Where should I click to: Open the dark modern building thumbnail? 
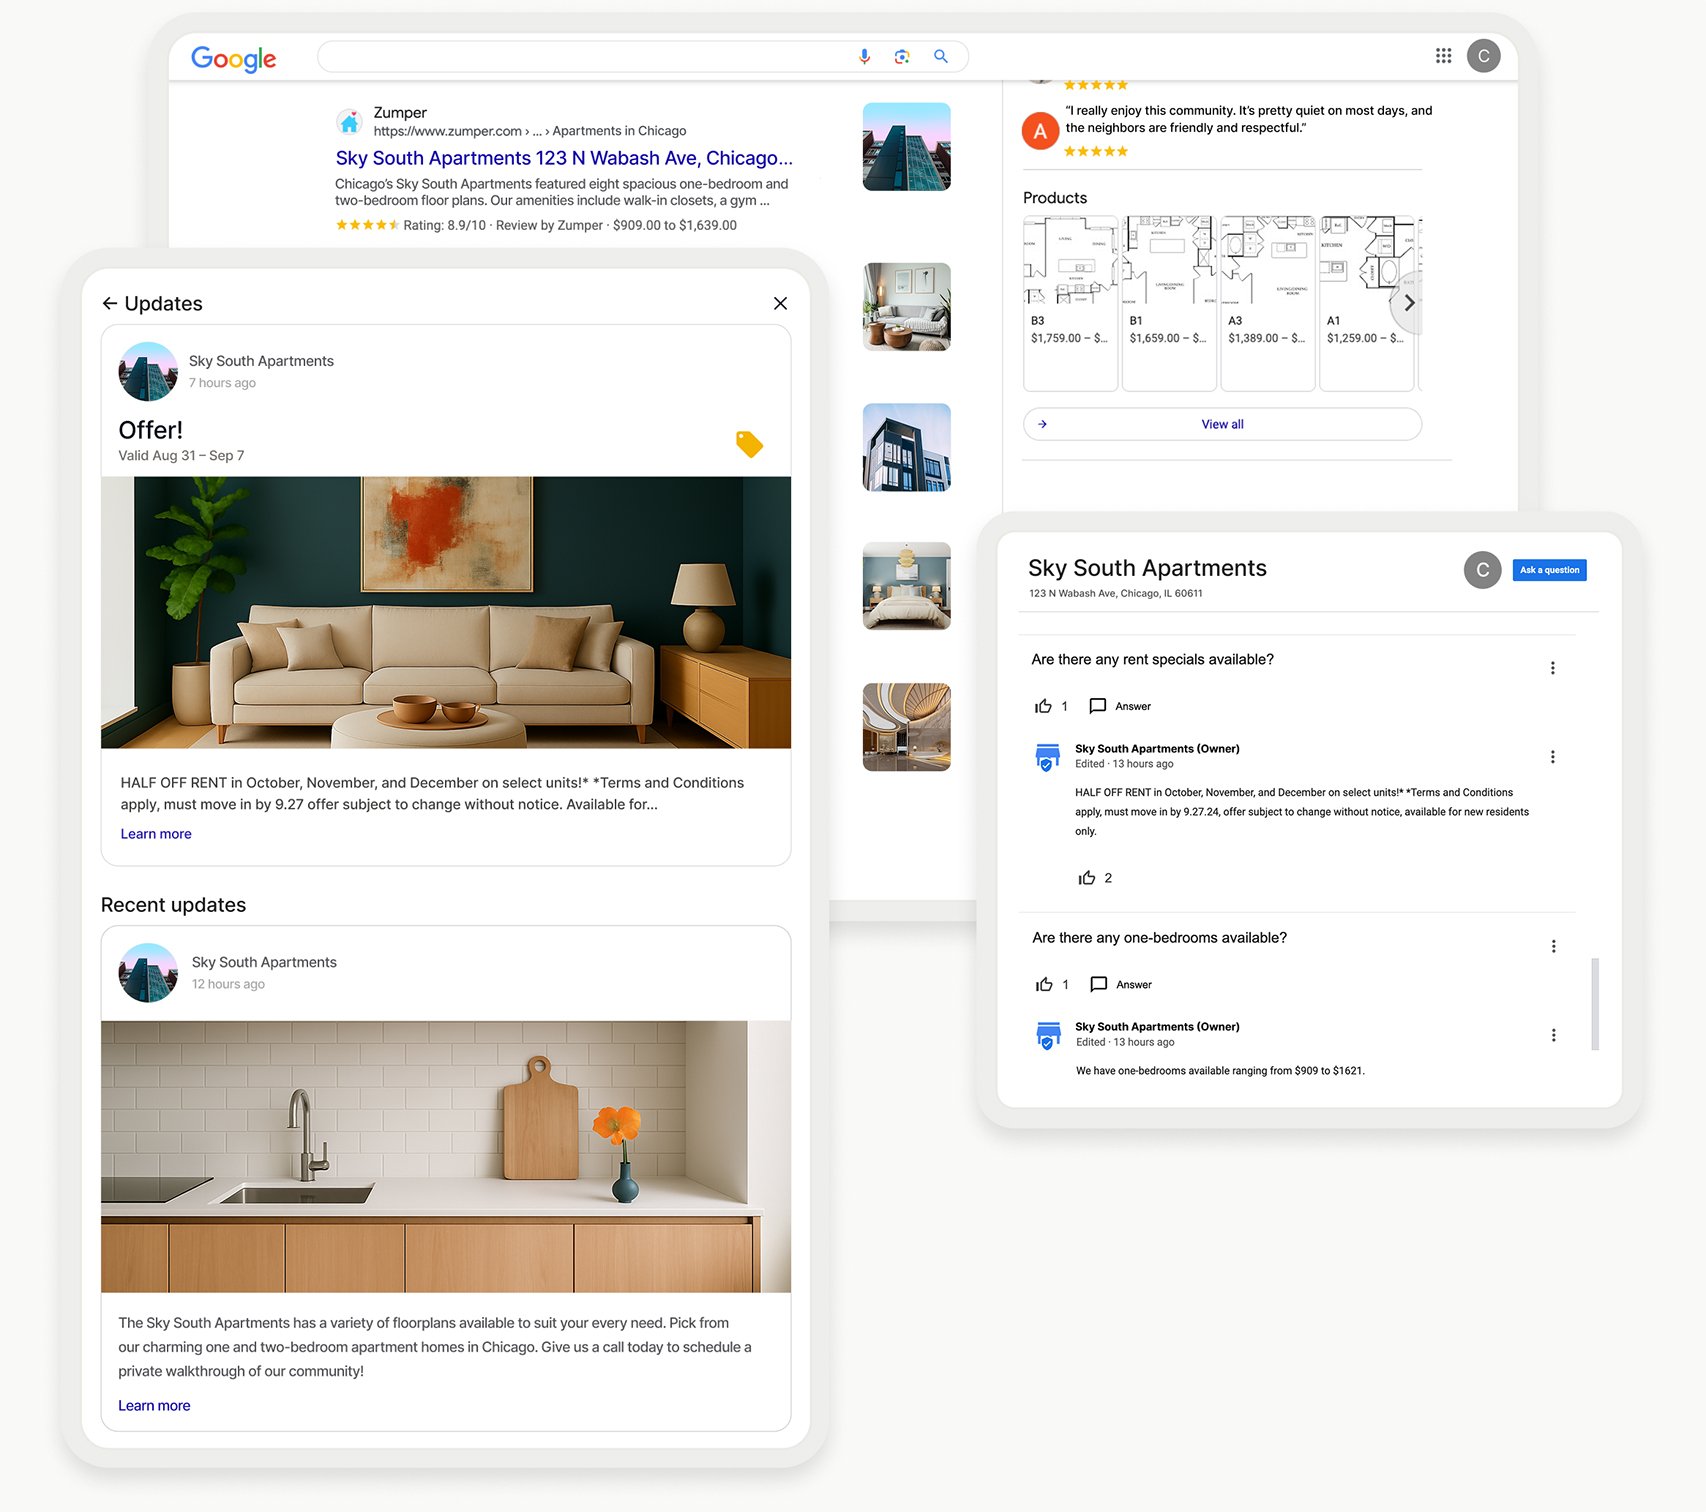coord(906,447)
